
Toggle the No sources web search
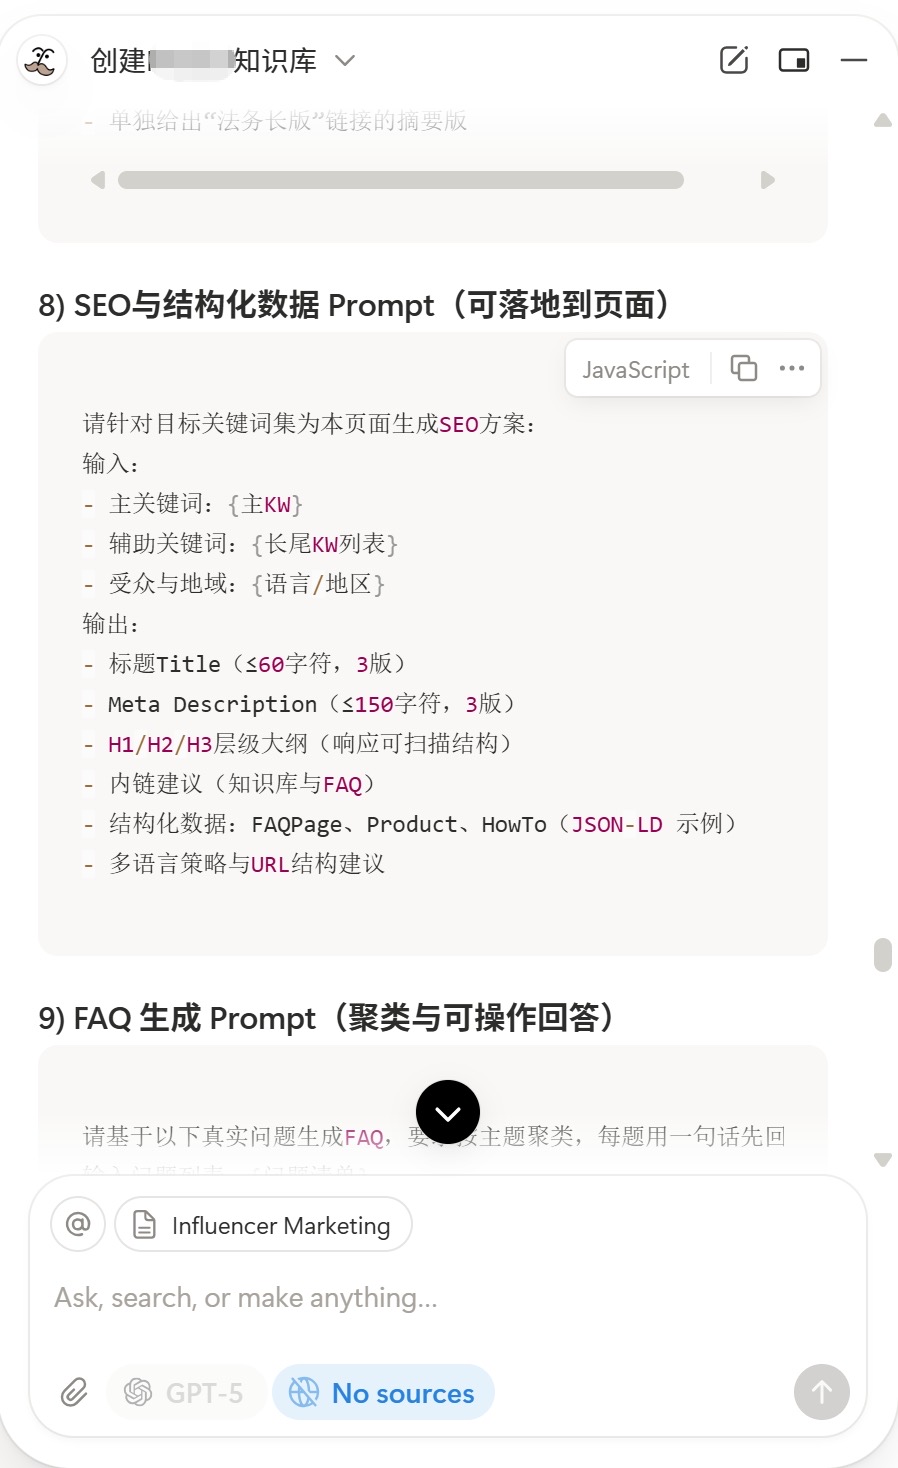383,1392
